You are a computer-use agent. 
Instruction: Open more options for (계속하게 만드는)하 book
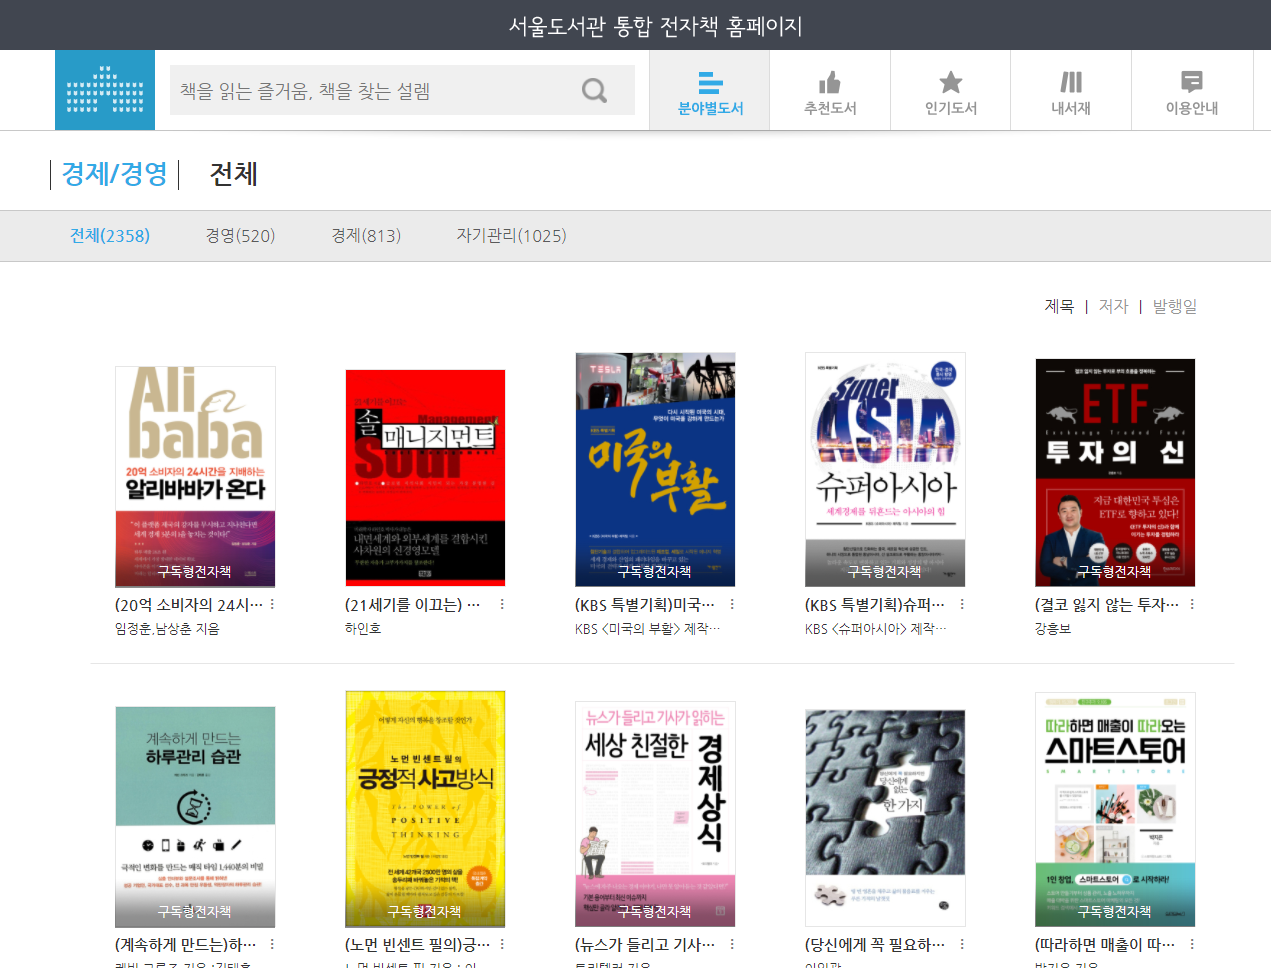coord(272,944)
